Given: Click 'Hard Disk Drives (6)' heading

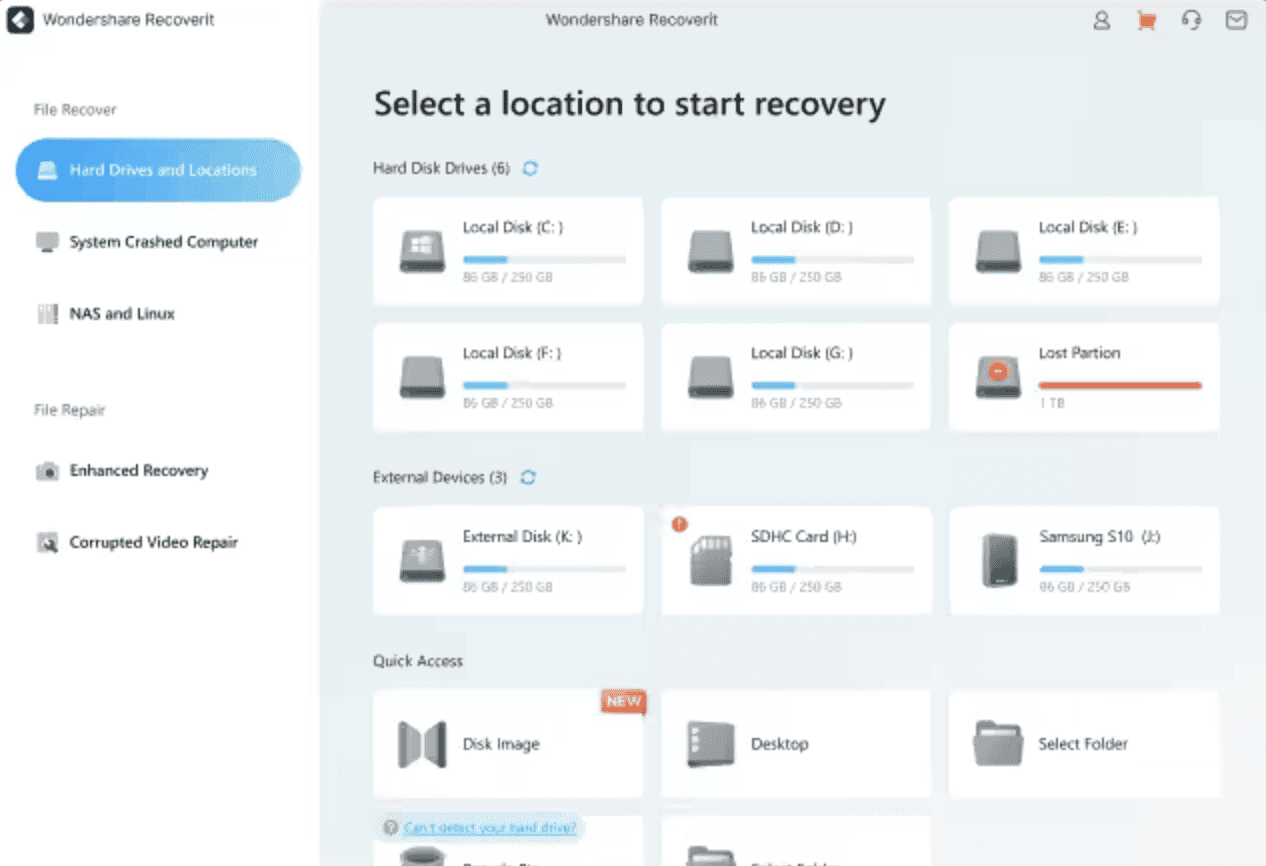Looking at the screenshot, I should tap(442, 169).
